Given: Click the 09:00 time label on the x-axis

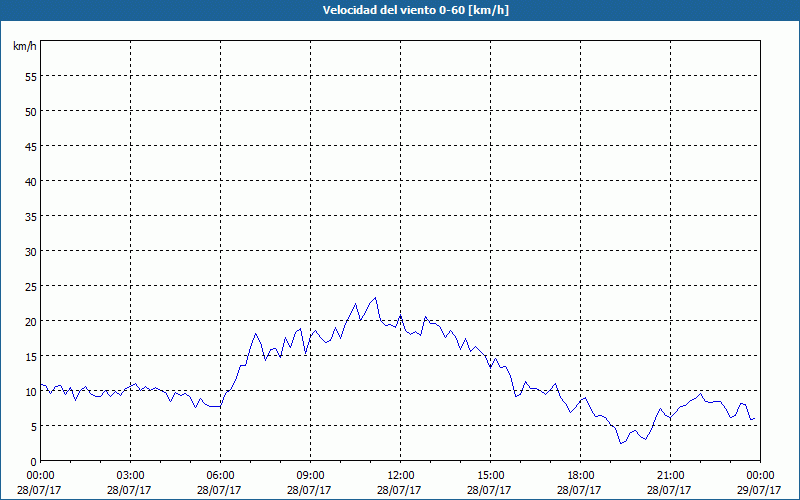Looking at the screenshot, I should 310,476.
